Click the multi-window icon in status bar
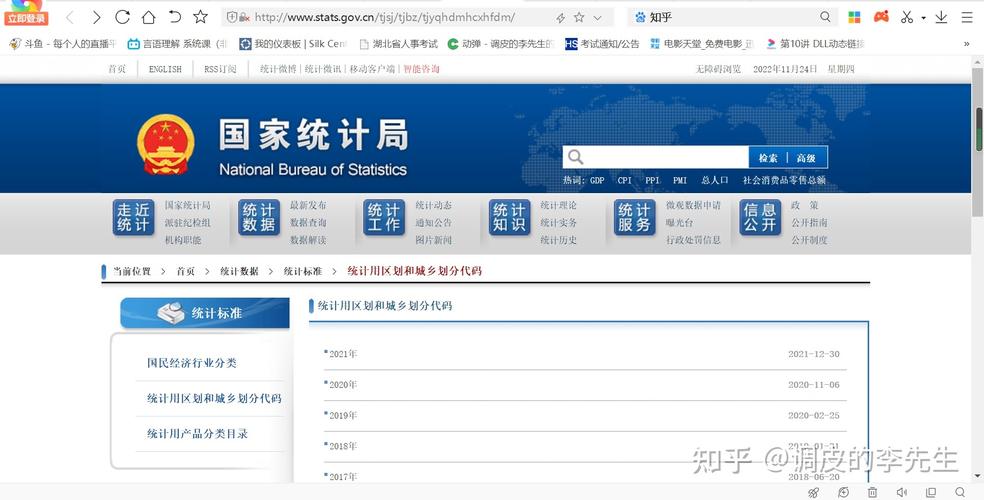The width and height of the screenshot is (984, 500). (931, 492)
